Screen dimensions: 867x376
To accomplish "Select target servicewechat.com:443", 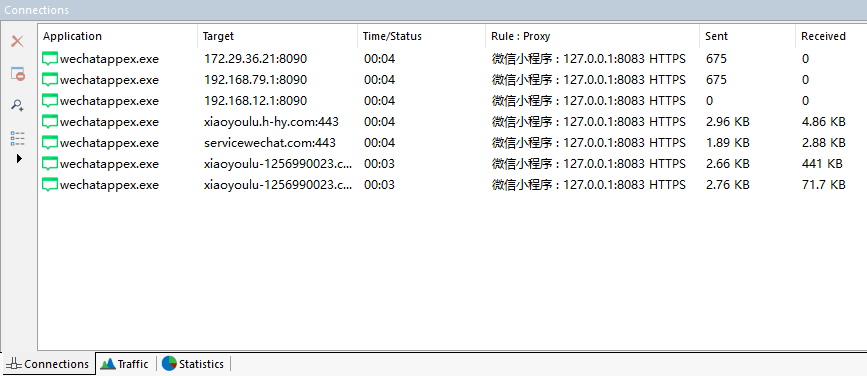I will tap(269, 143).
